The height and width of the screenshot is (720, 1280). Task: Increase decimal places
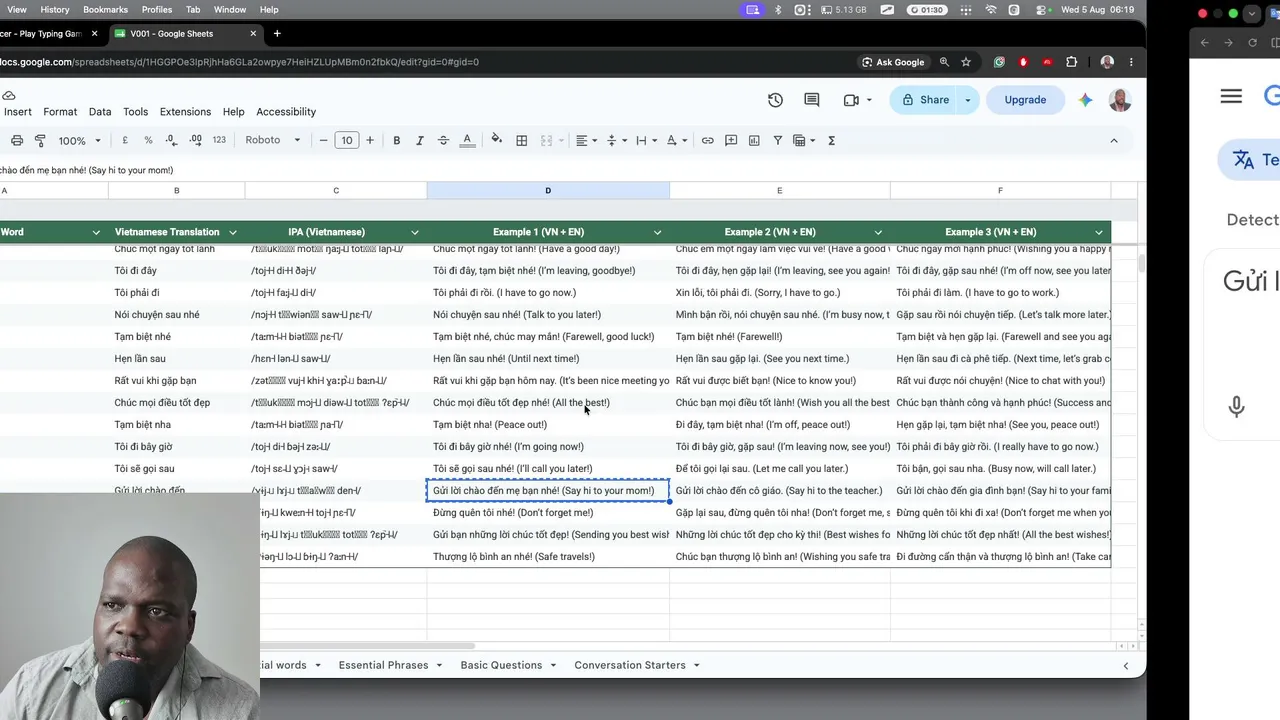(195, 141)
